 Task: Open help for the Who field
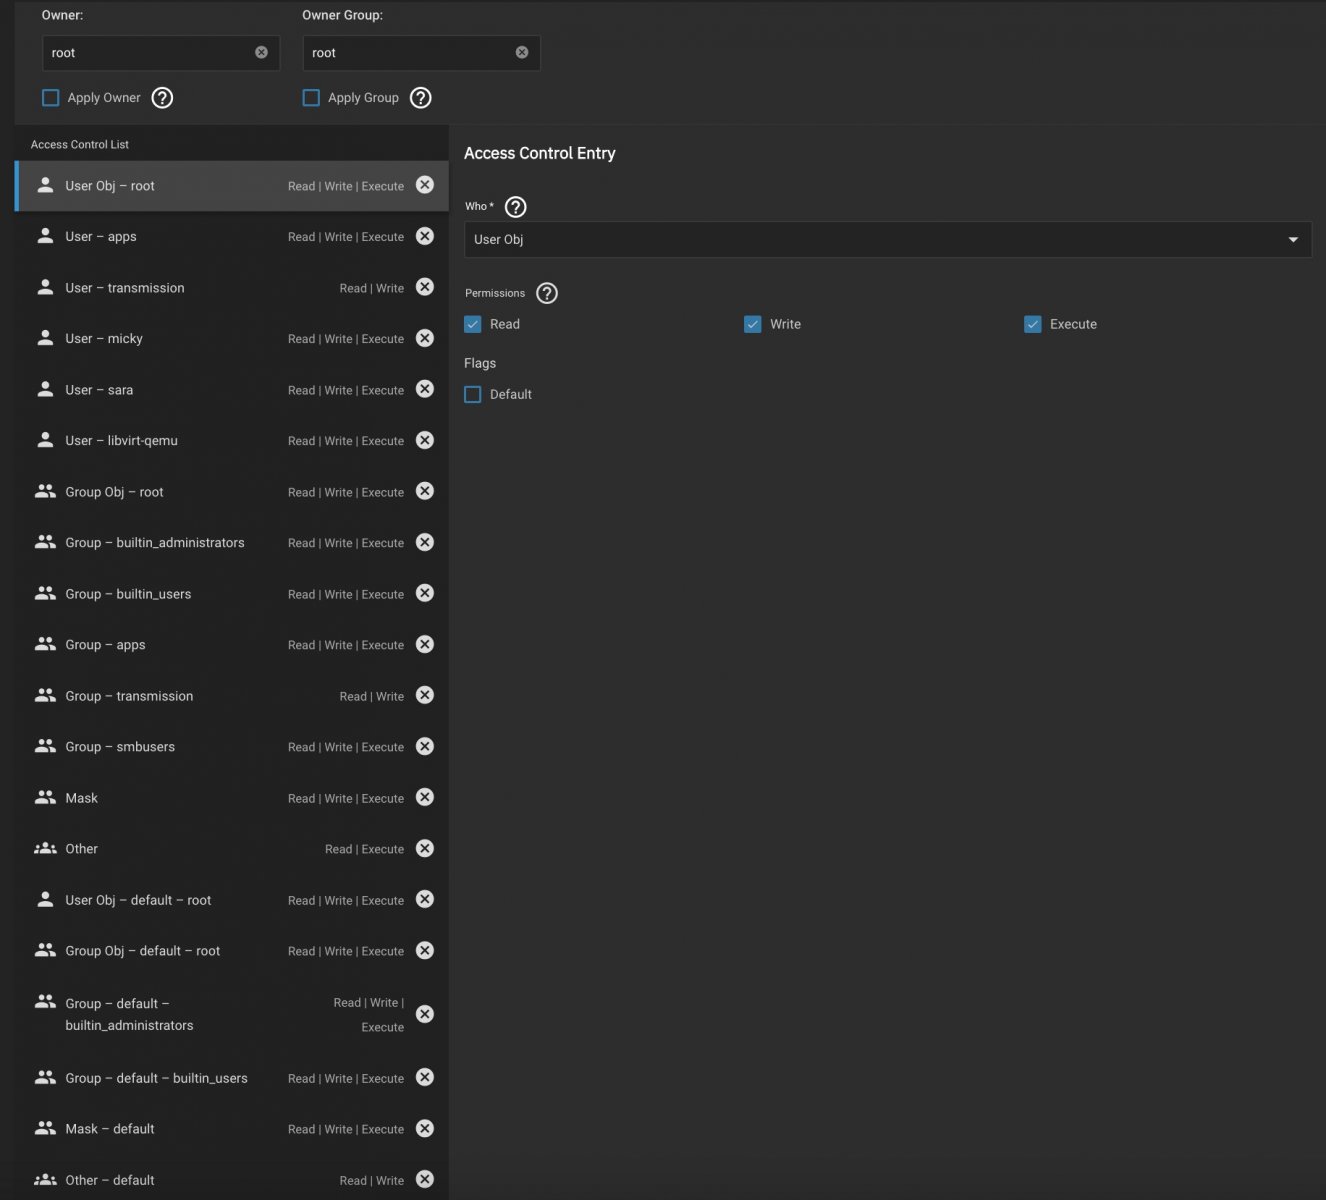(515, 207)
